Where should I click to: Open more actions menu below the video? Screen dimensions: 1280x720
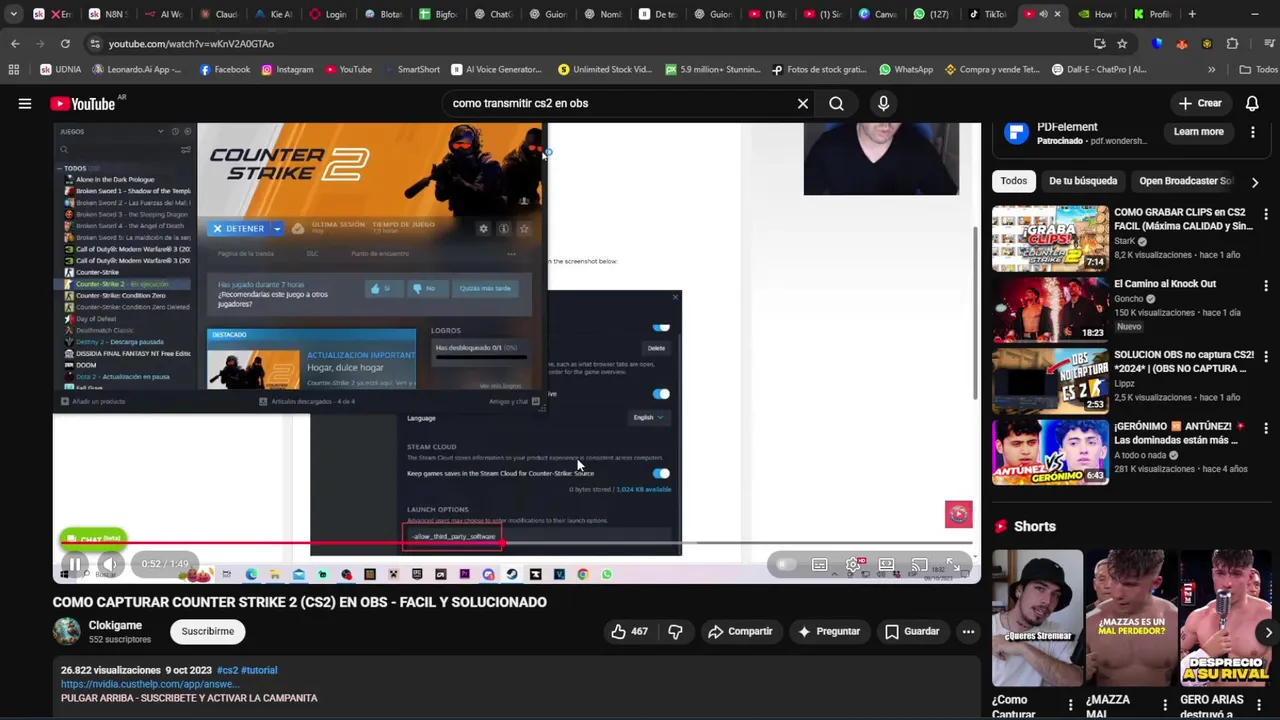[968, 631]
